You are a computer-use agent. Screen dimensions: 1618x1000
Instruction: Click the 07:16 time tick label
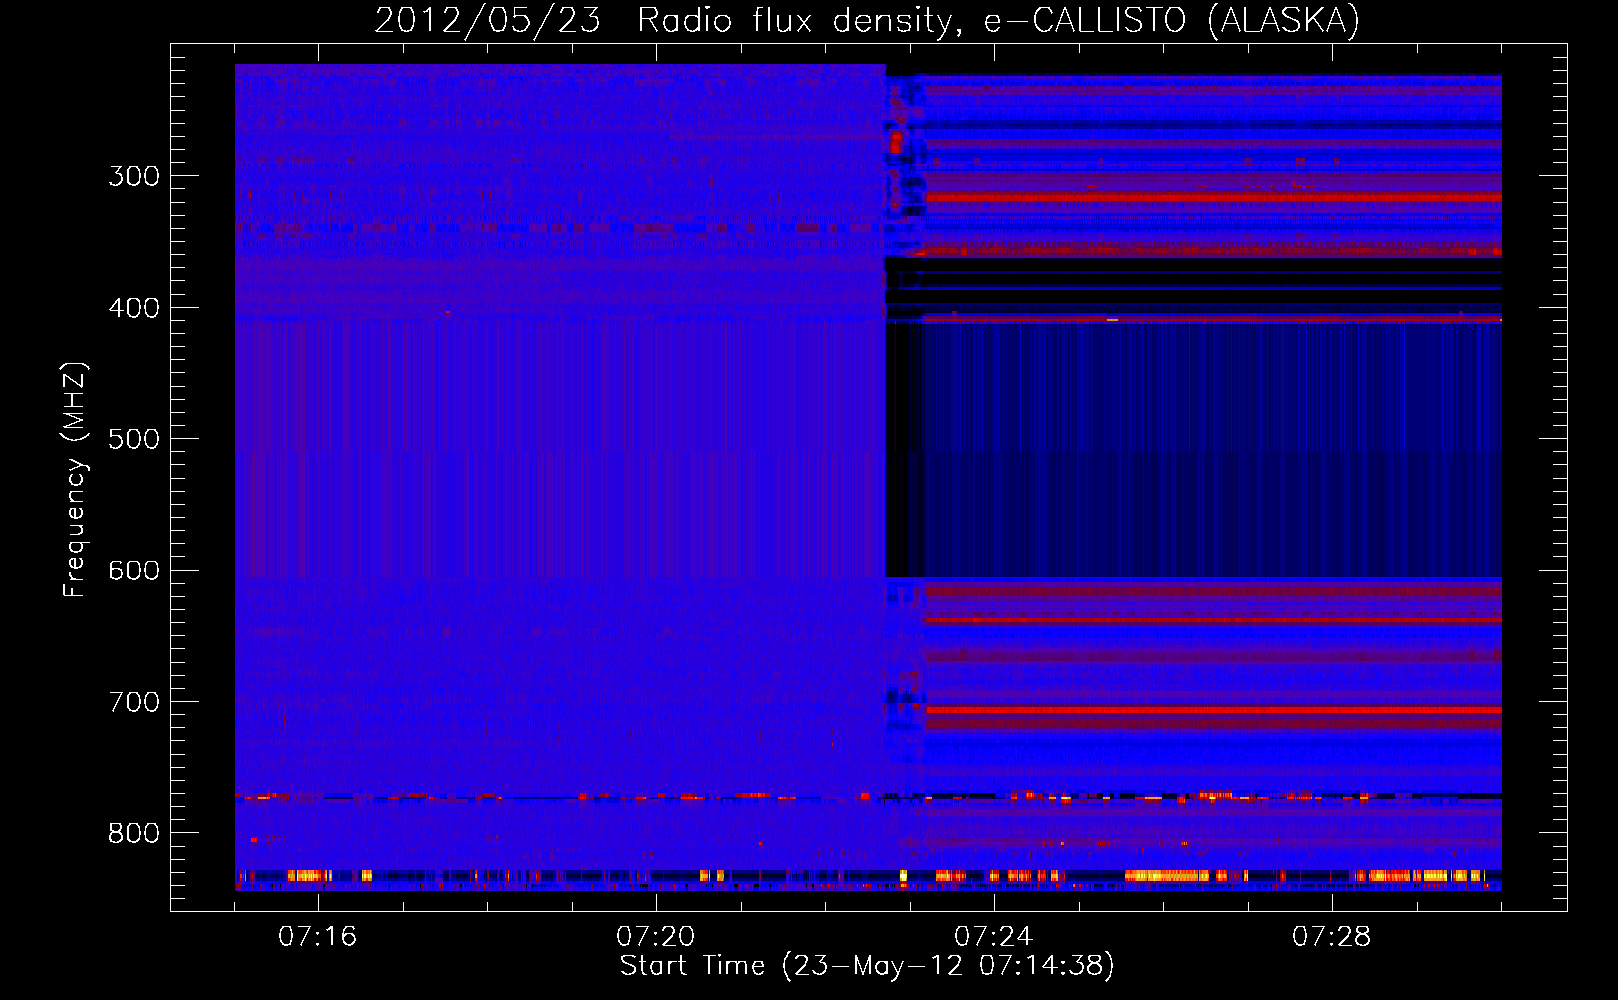click(318, 936)
